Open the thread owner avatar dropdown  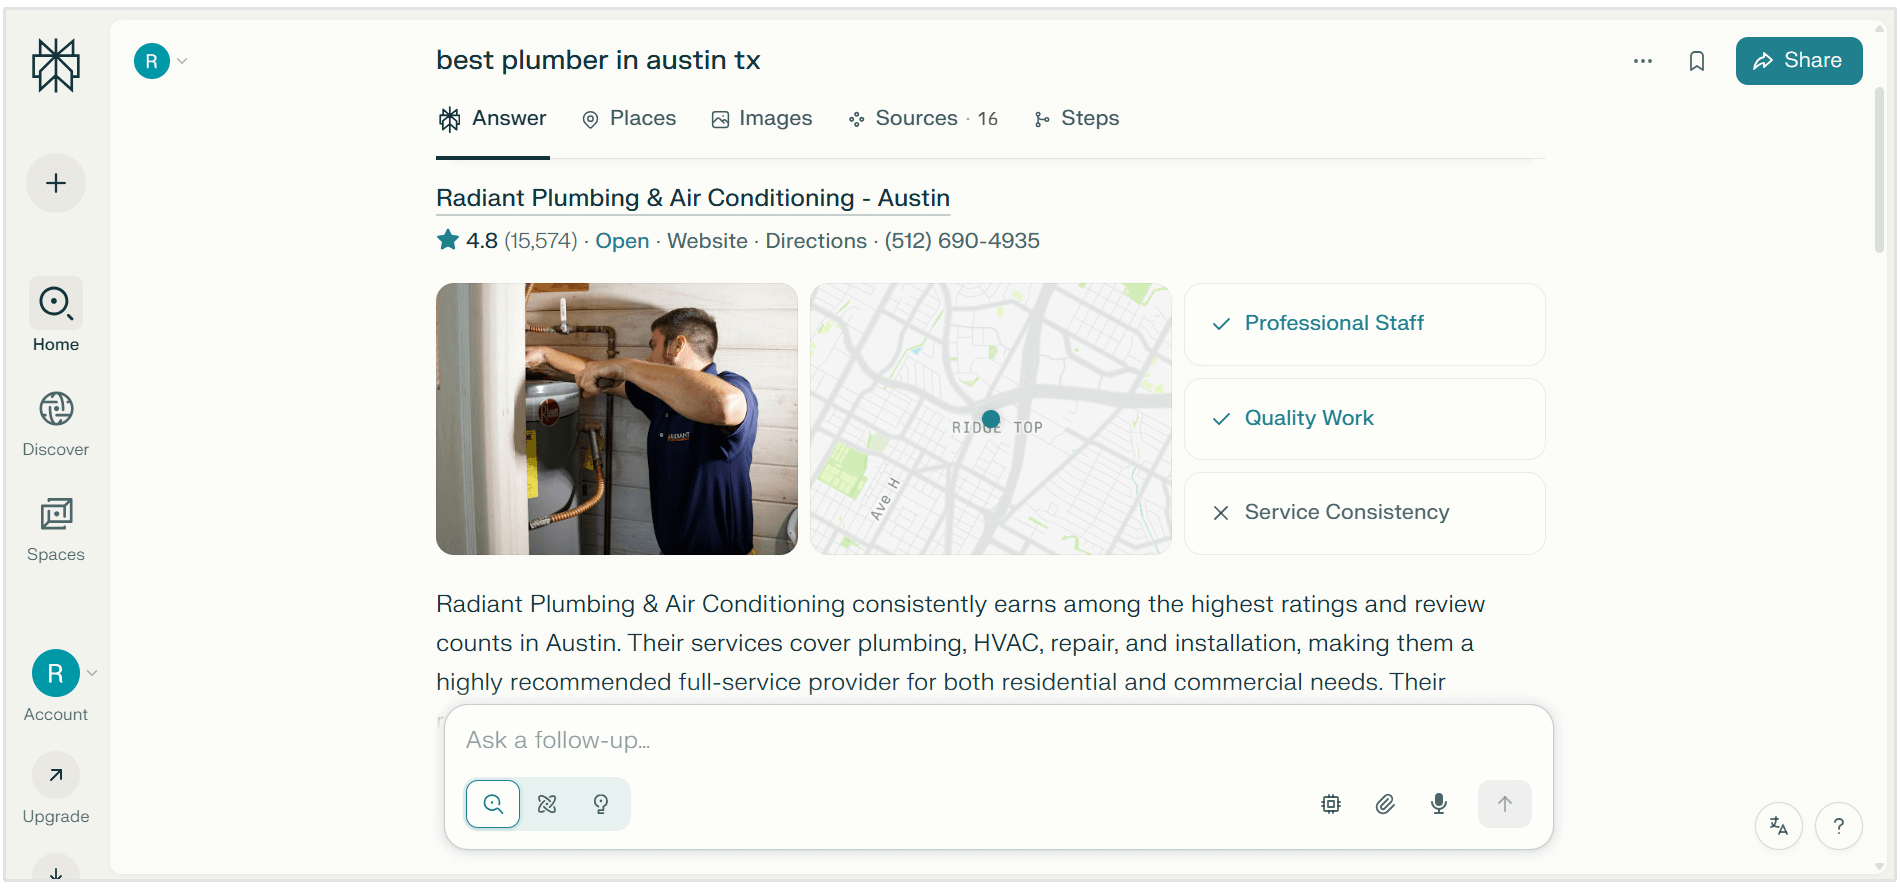[152, 60]
